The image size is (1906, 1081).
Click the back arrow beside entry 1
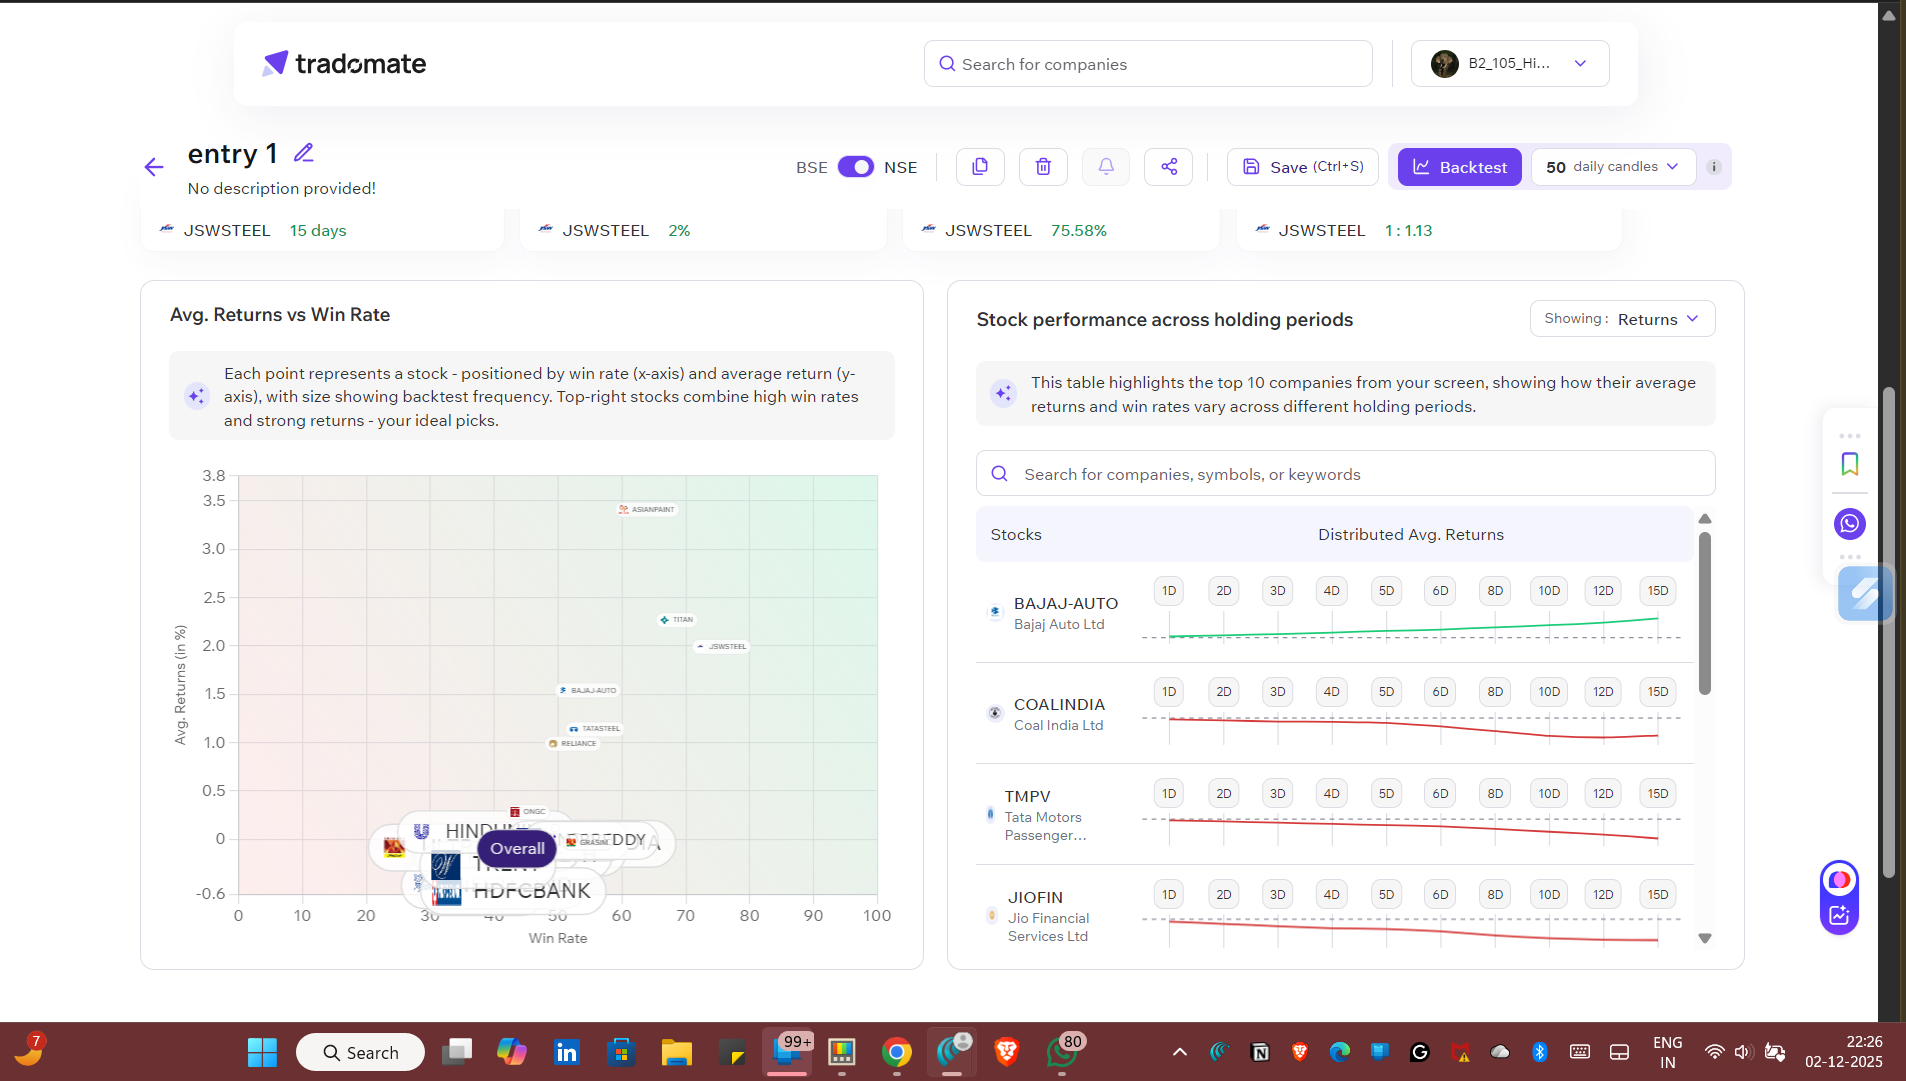pyautogui.click(x=154, y=167)
